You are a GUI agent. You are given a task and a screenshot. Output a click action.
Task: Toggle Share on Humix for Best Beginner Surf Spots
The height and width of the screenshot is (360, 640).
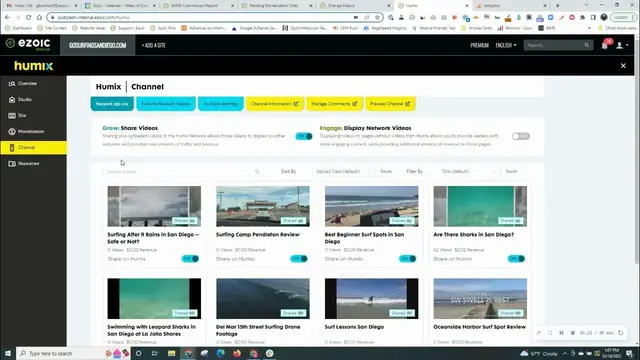coord(407,259)
